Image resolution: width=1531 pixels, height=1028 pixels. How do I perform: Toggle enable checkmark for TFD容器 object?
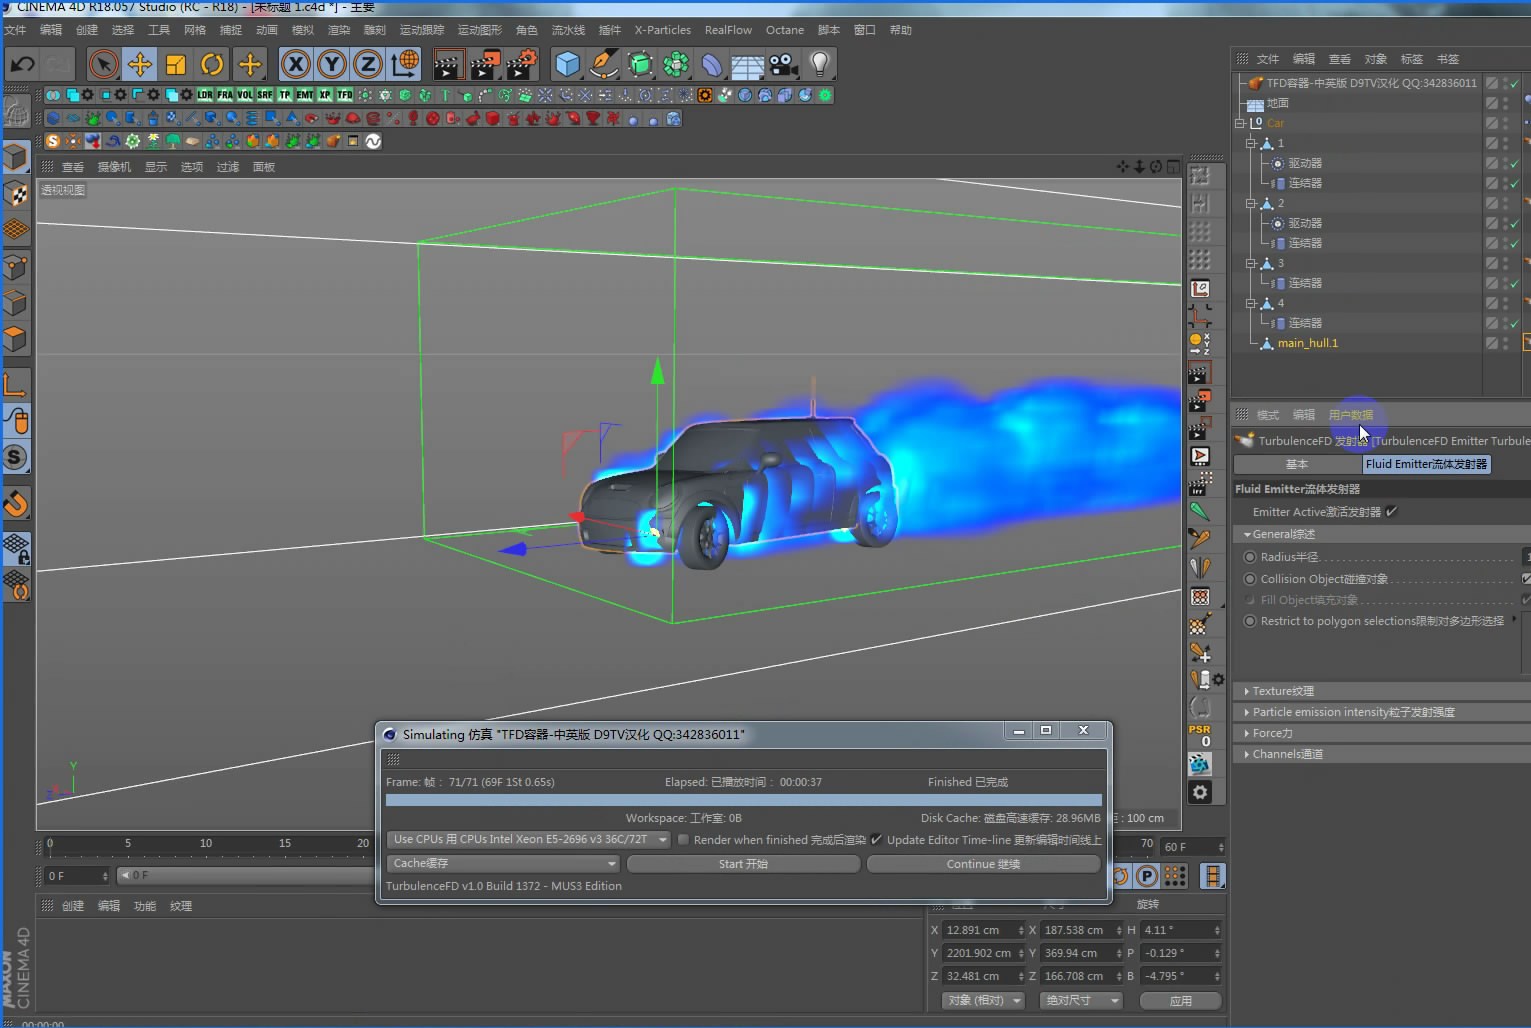pyautogui.click(x=1515, y=83)
